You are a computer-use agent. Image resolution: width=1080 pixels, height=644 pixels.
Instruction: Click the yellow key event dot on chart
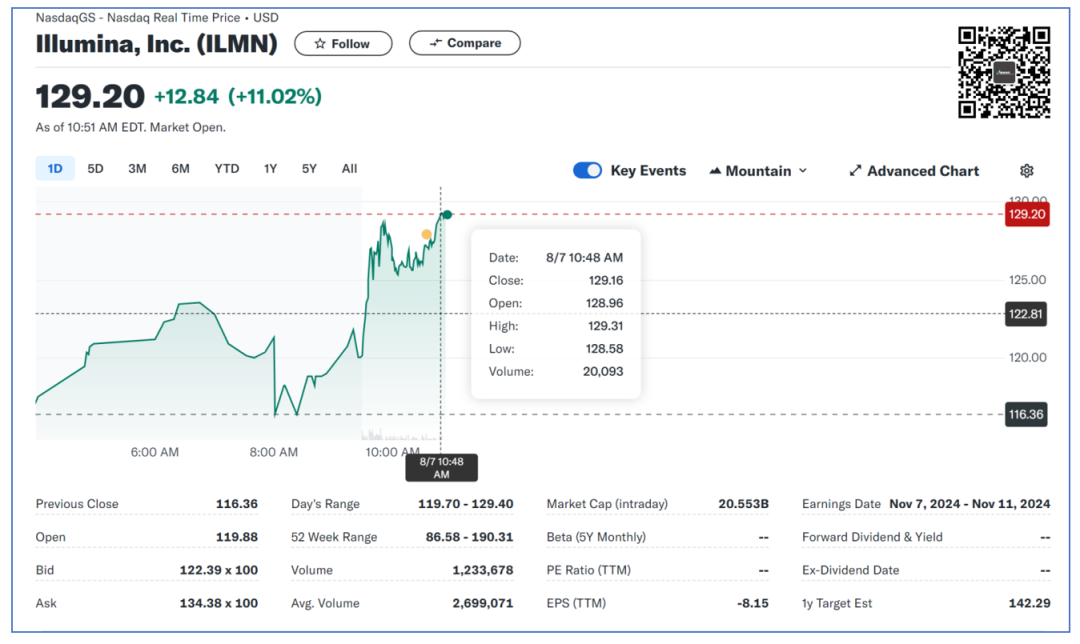tap(427, 235)
